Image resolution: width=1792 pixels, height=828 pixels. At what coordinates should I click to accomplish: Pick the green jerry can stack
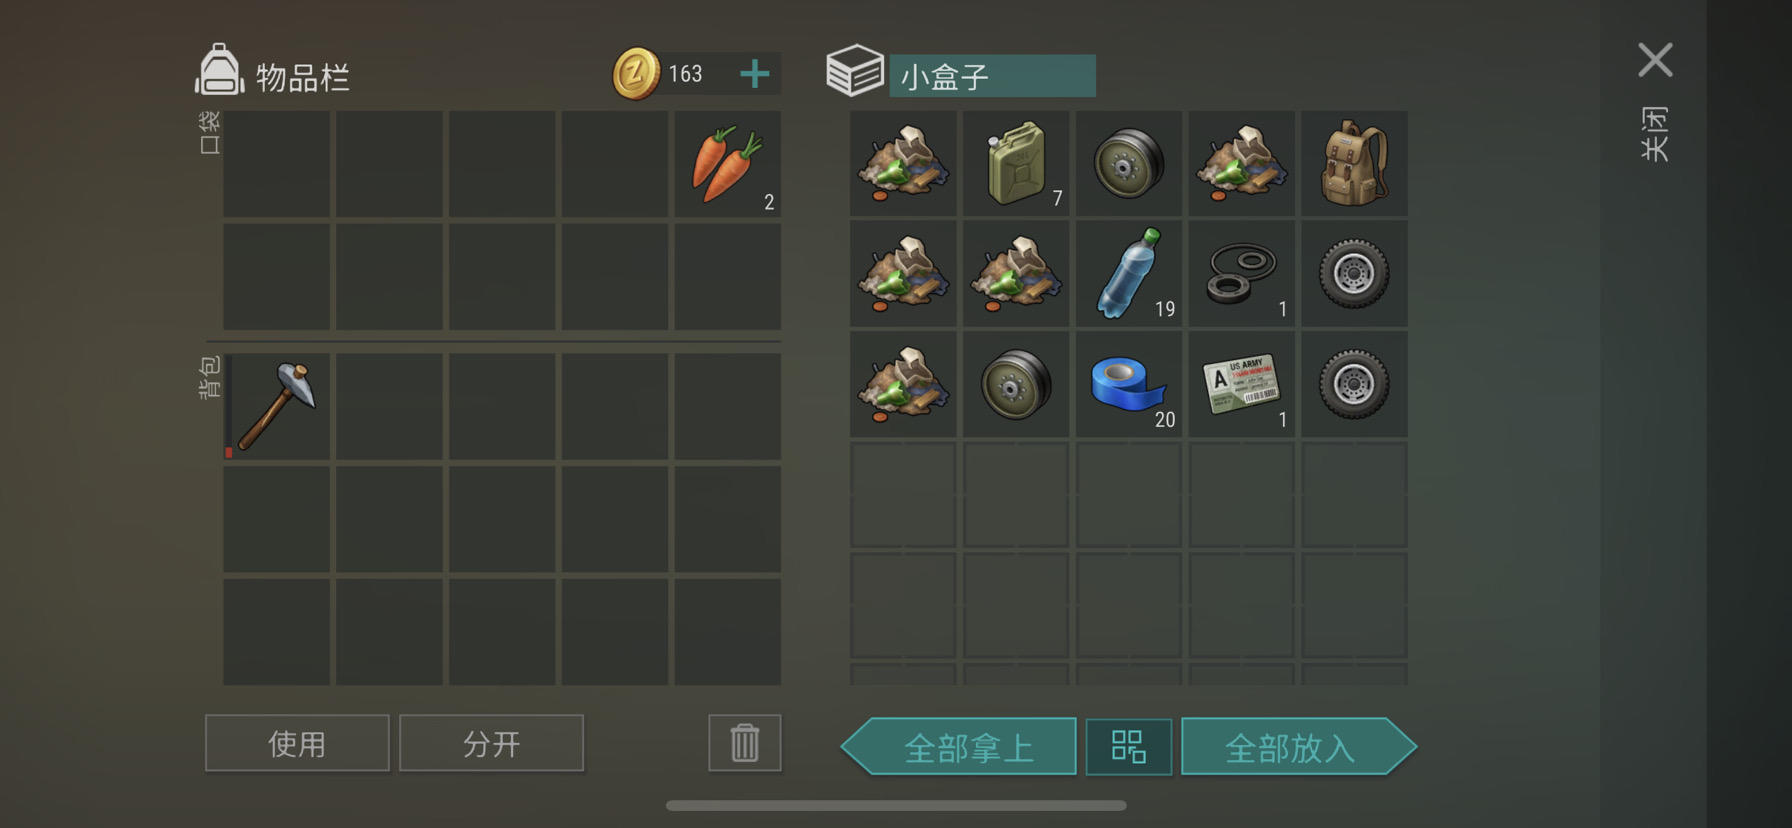tap(1016, 164)
